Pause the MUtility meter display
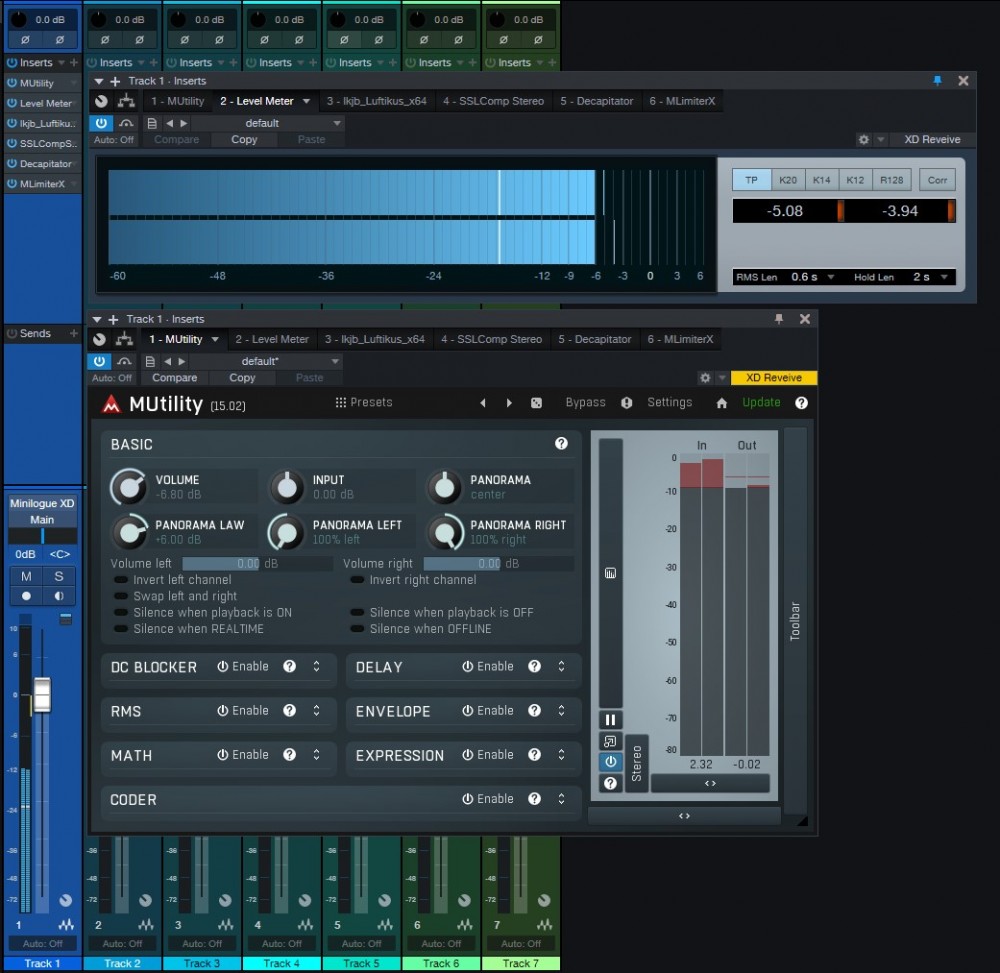The image size is (1000, 973). [x=610, y=720]
